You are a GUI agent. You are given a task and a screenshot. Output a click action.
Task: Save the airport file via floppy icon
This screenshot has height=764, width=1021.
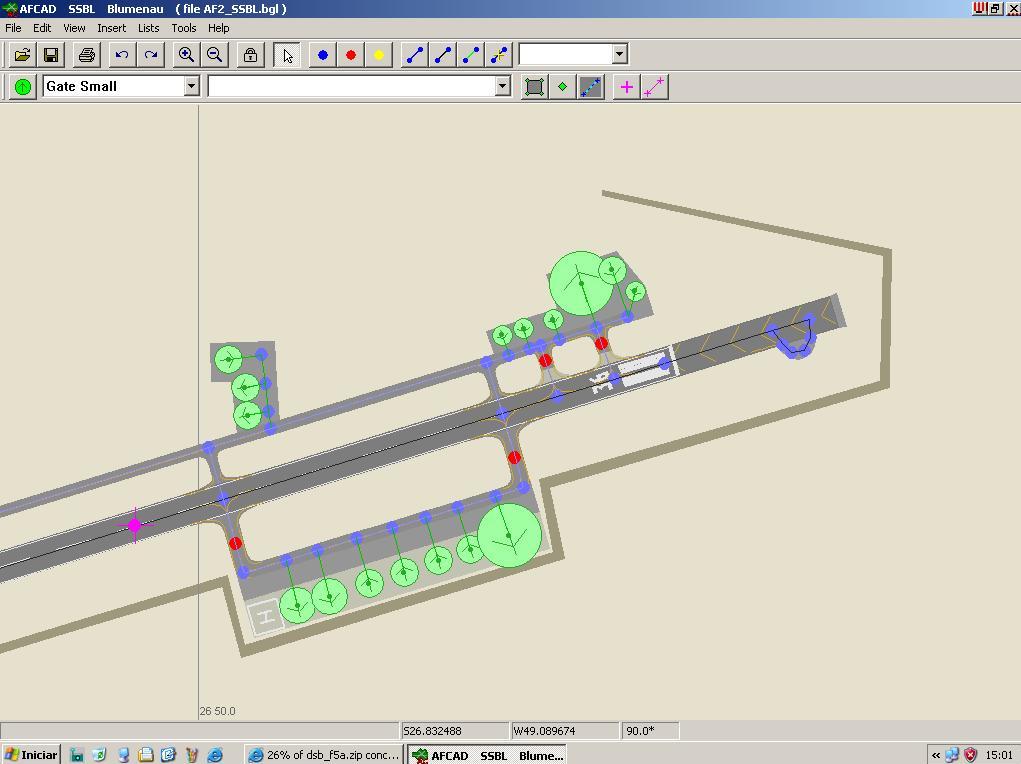point(51,55)
